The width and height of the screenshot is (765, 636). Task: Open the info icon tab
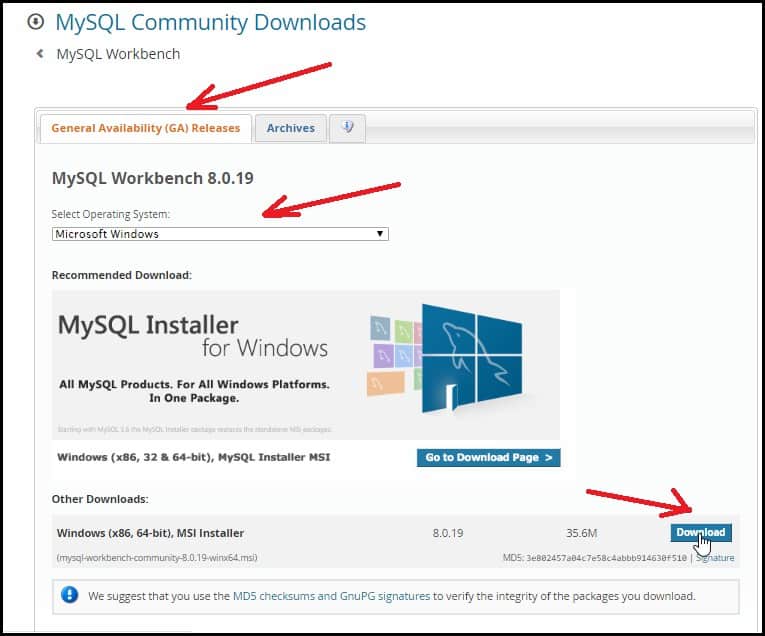tap(347, 128)
